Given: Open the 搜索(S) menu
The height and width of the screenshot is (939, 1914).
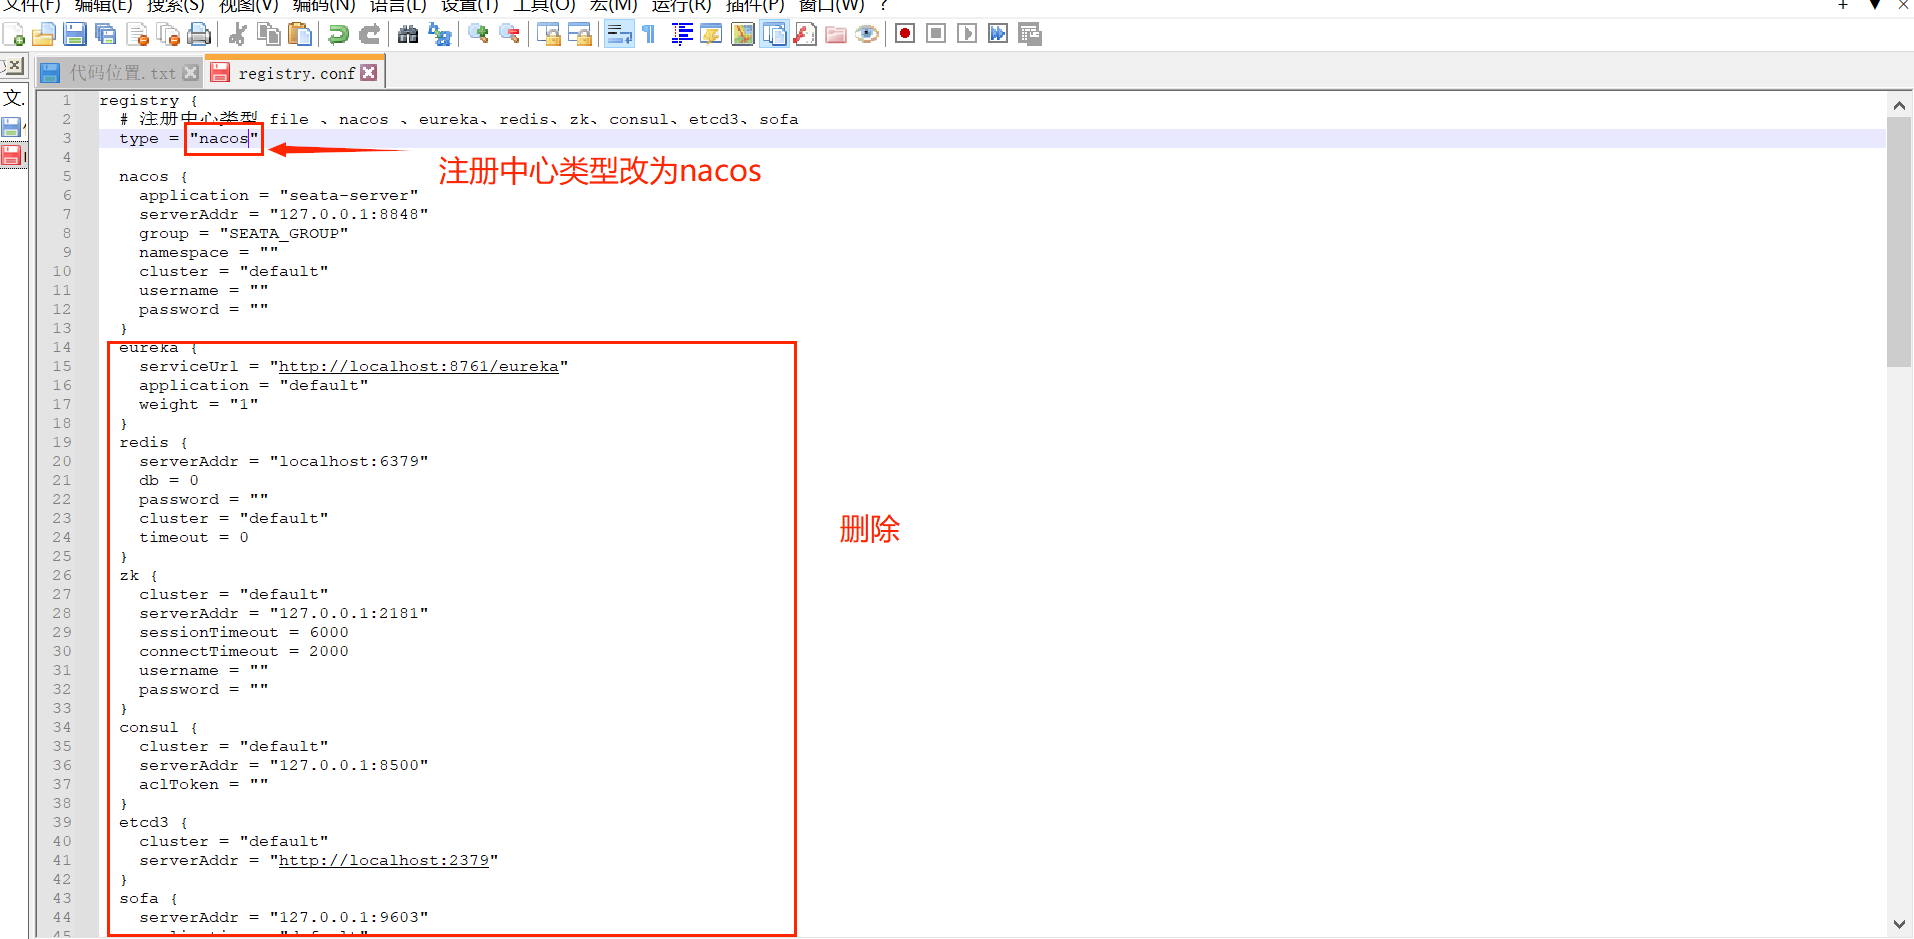Looking at the screenshot, I should 175,6.
